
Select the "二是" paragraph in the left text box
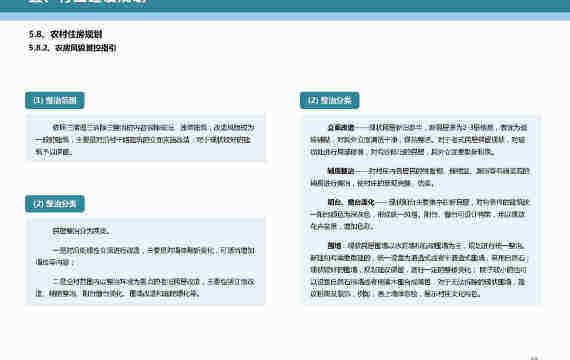(145, 287)
